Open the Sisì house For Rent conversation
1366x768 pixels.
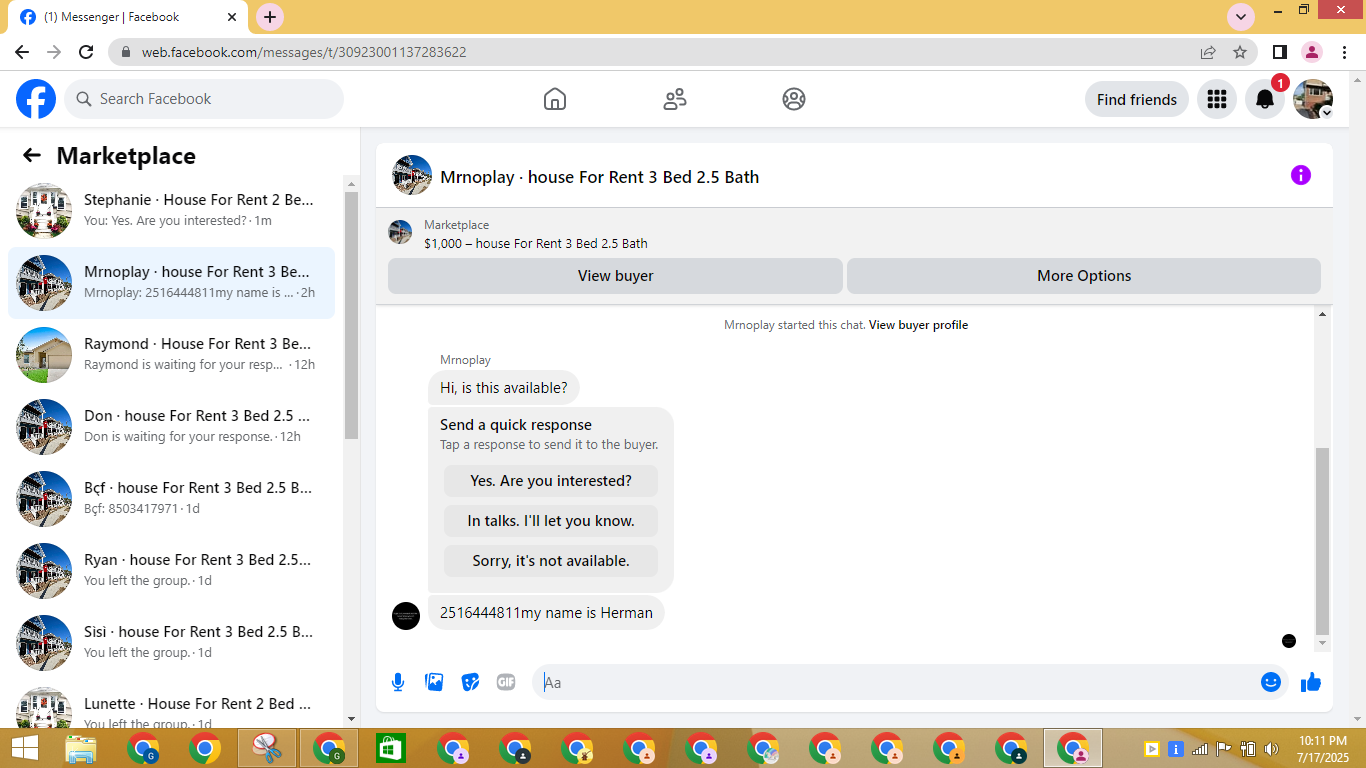click(x=171, y=643)
